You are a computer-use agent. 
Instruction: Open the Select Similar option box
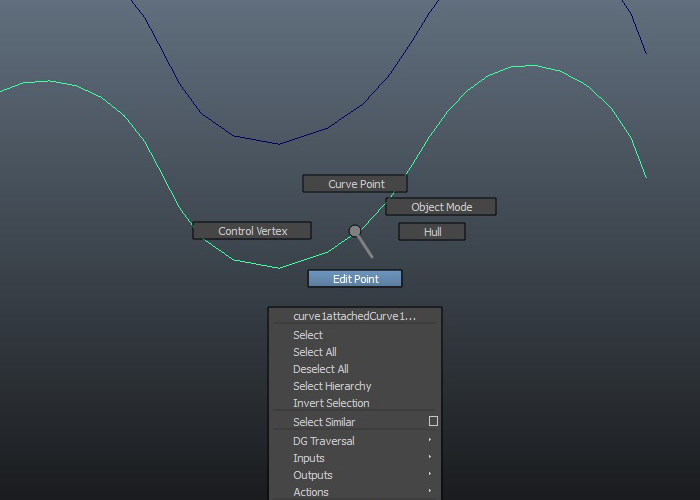point(433,421)
